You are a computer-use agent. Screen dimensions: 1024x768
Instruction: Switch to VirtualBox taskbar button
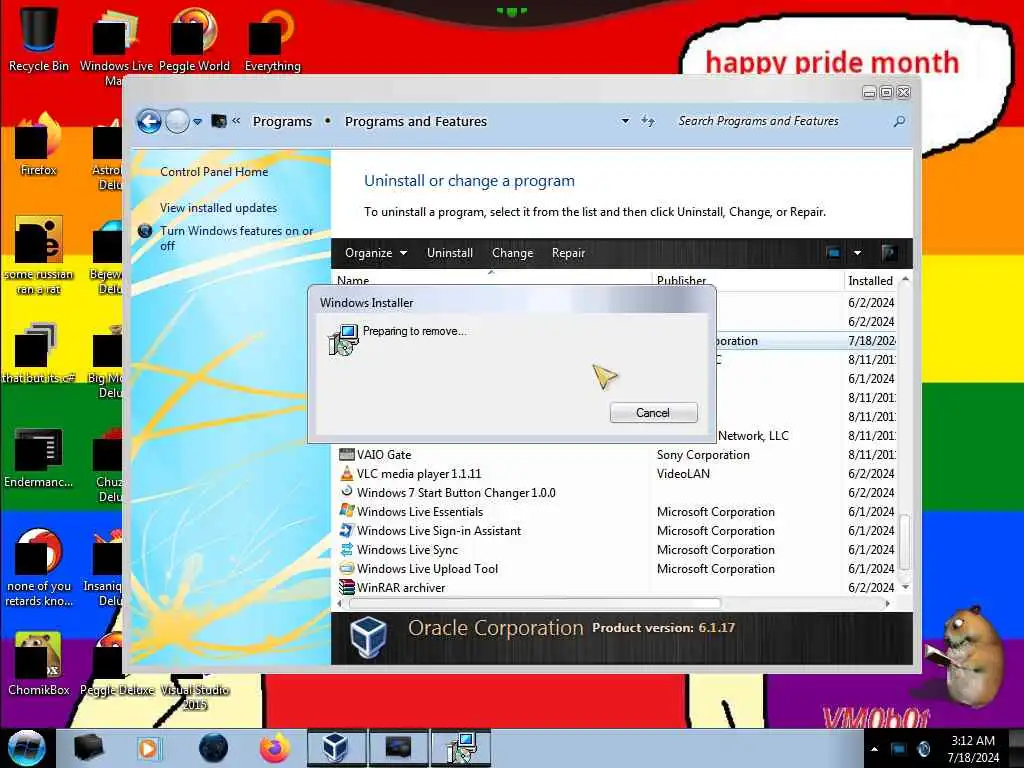pyautogui.click(x=335, y=748)
